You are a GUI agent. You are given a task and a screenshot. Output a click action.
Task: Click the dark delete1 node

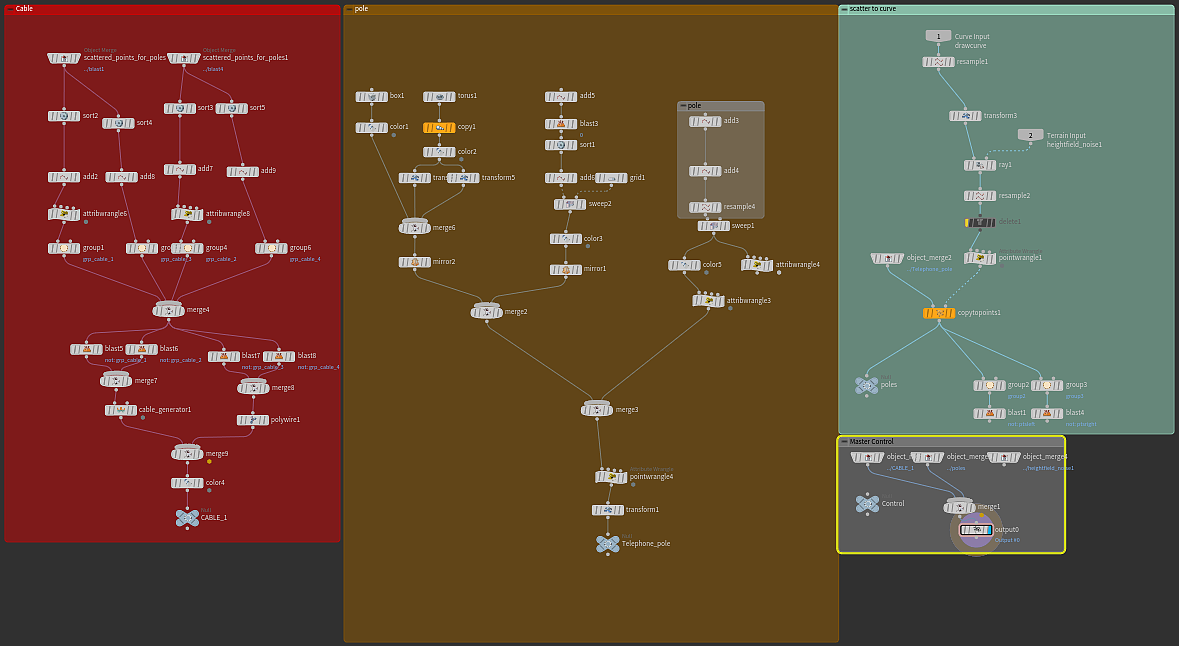(x=980, y=223)
